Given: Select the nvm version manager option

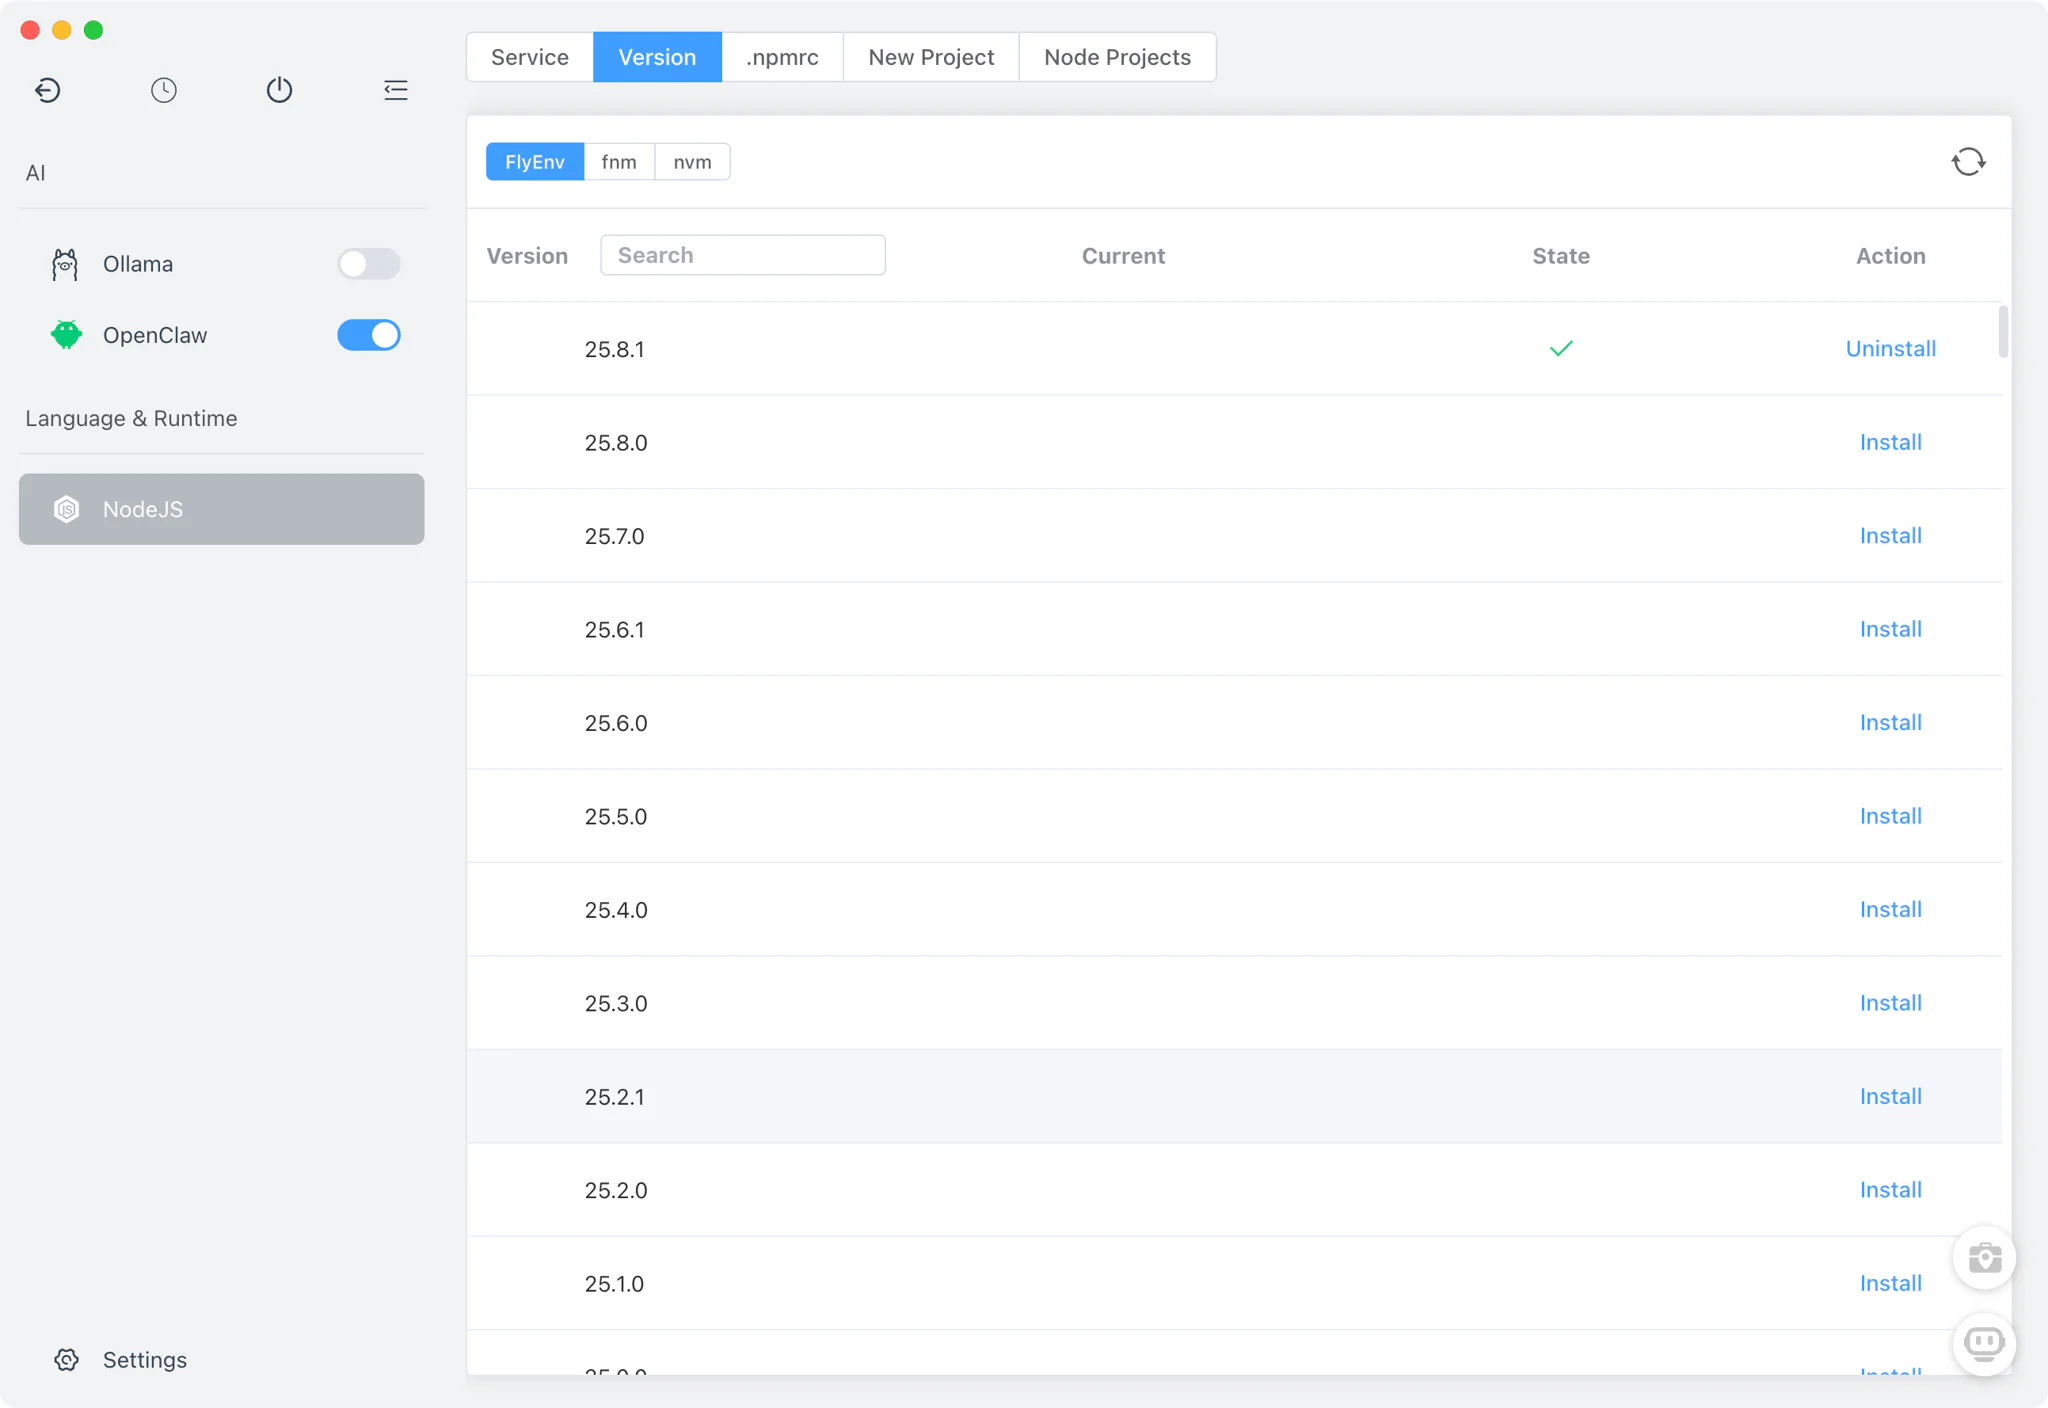Looking at the screenshot, I should click(692, 162).
